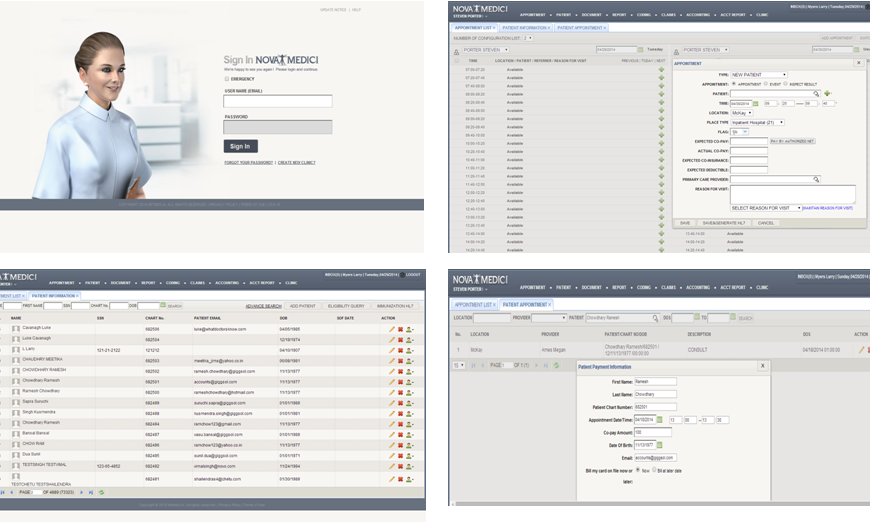Enable the Emergency option on the login form
The height and width of the screenshot is (530, 870).
pos(227,78)
